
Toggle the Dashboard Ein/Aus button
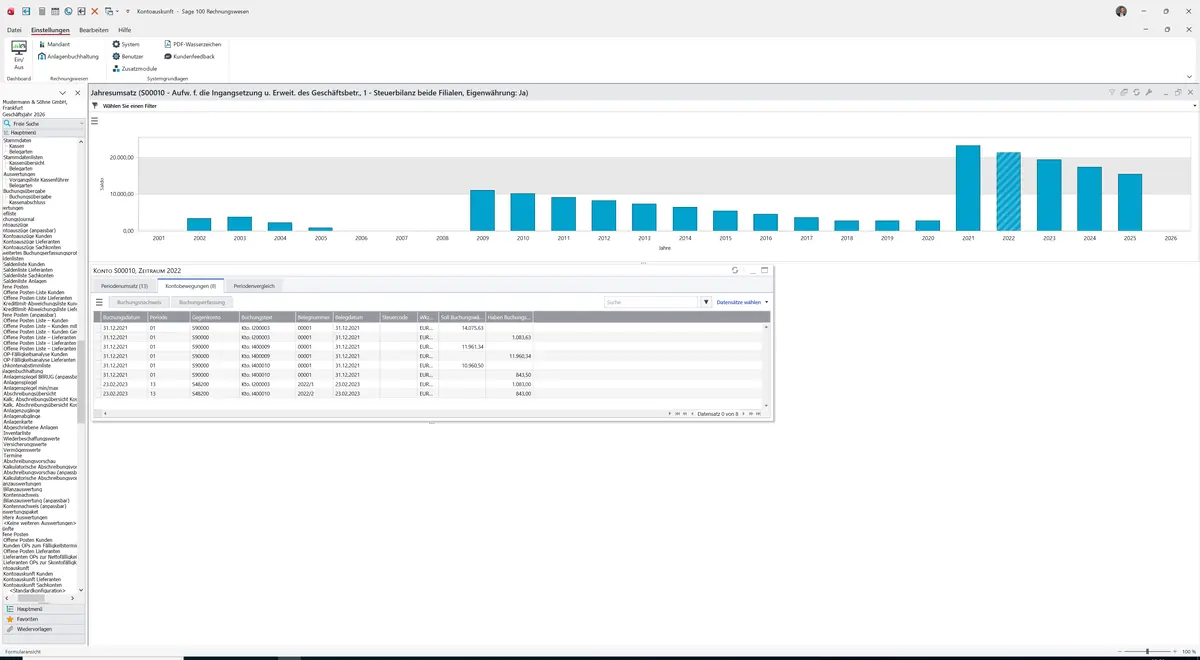coord(19,54)
